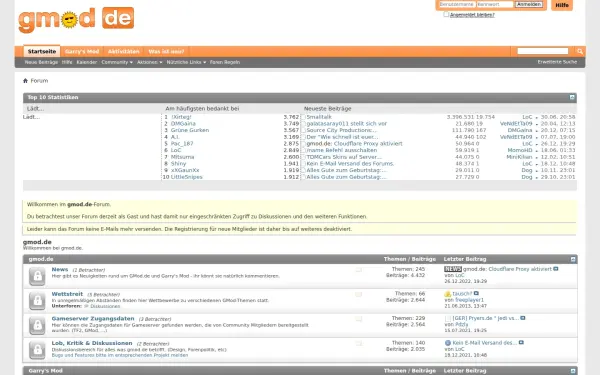Screen dimensions: 600x375
Task: Toggle the Angemeldet bleiben checkbox
Action: (x=446, y=14)
